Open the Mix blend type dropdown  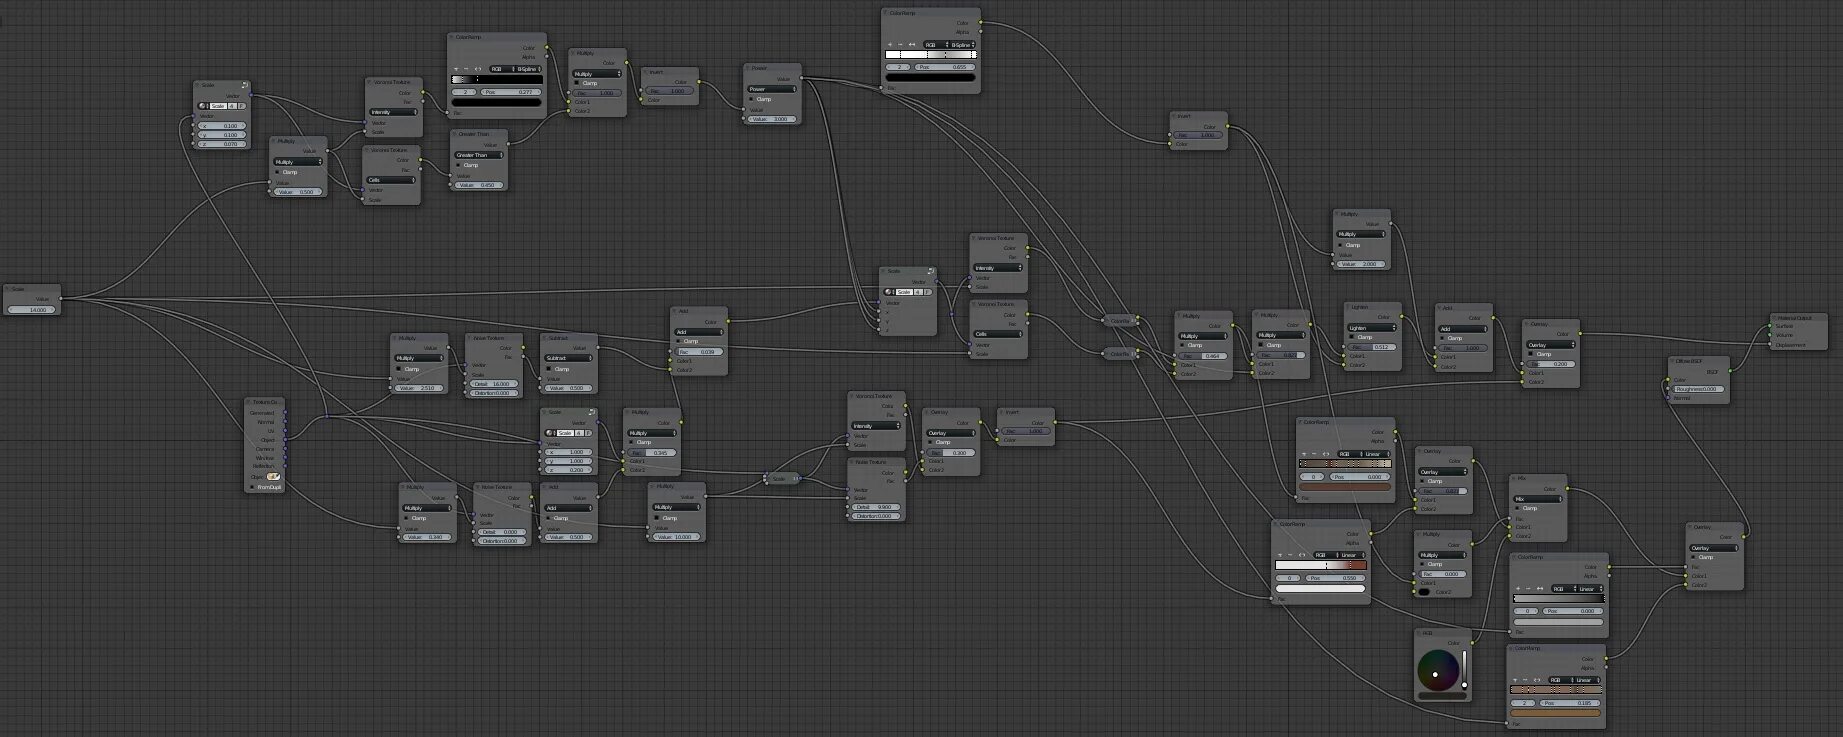tap(1538, 499)
